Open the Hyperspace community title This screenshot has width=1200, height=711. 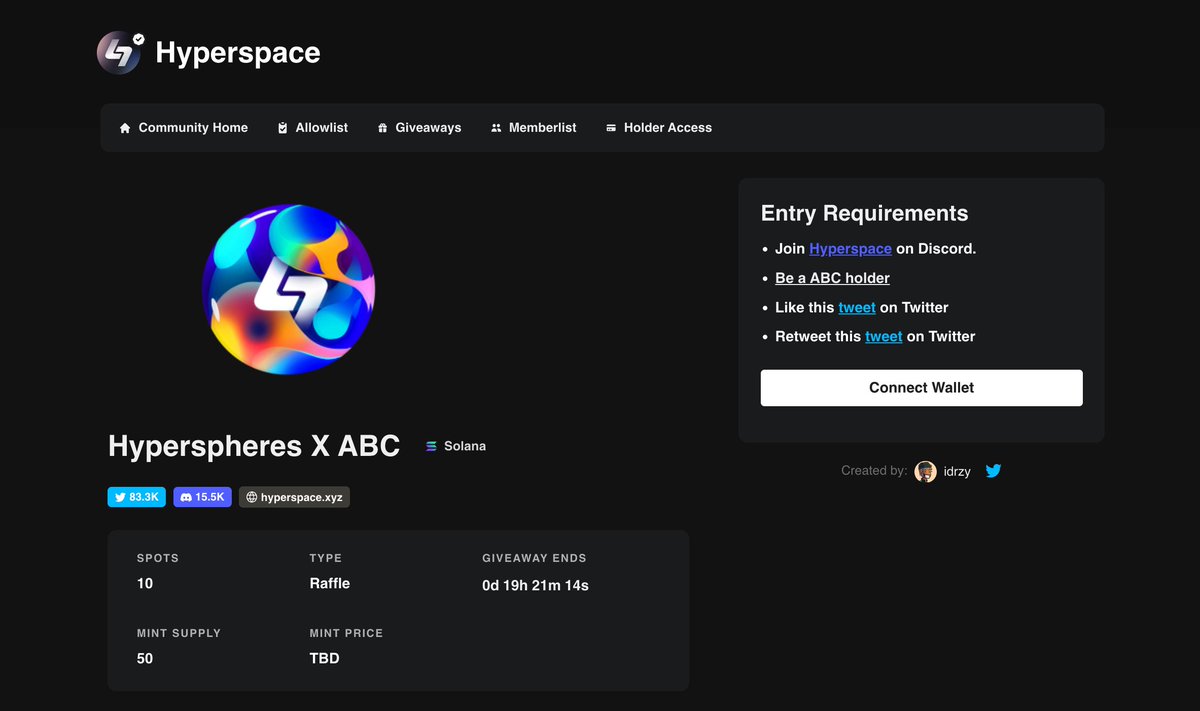click(238, 53)
